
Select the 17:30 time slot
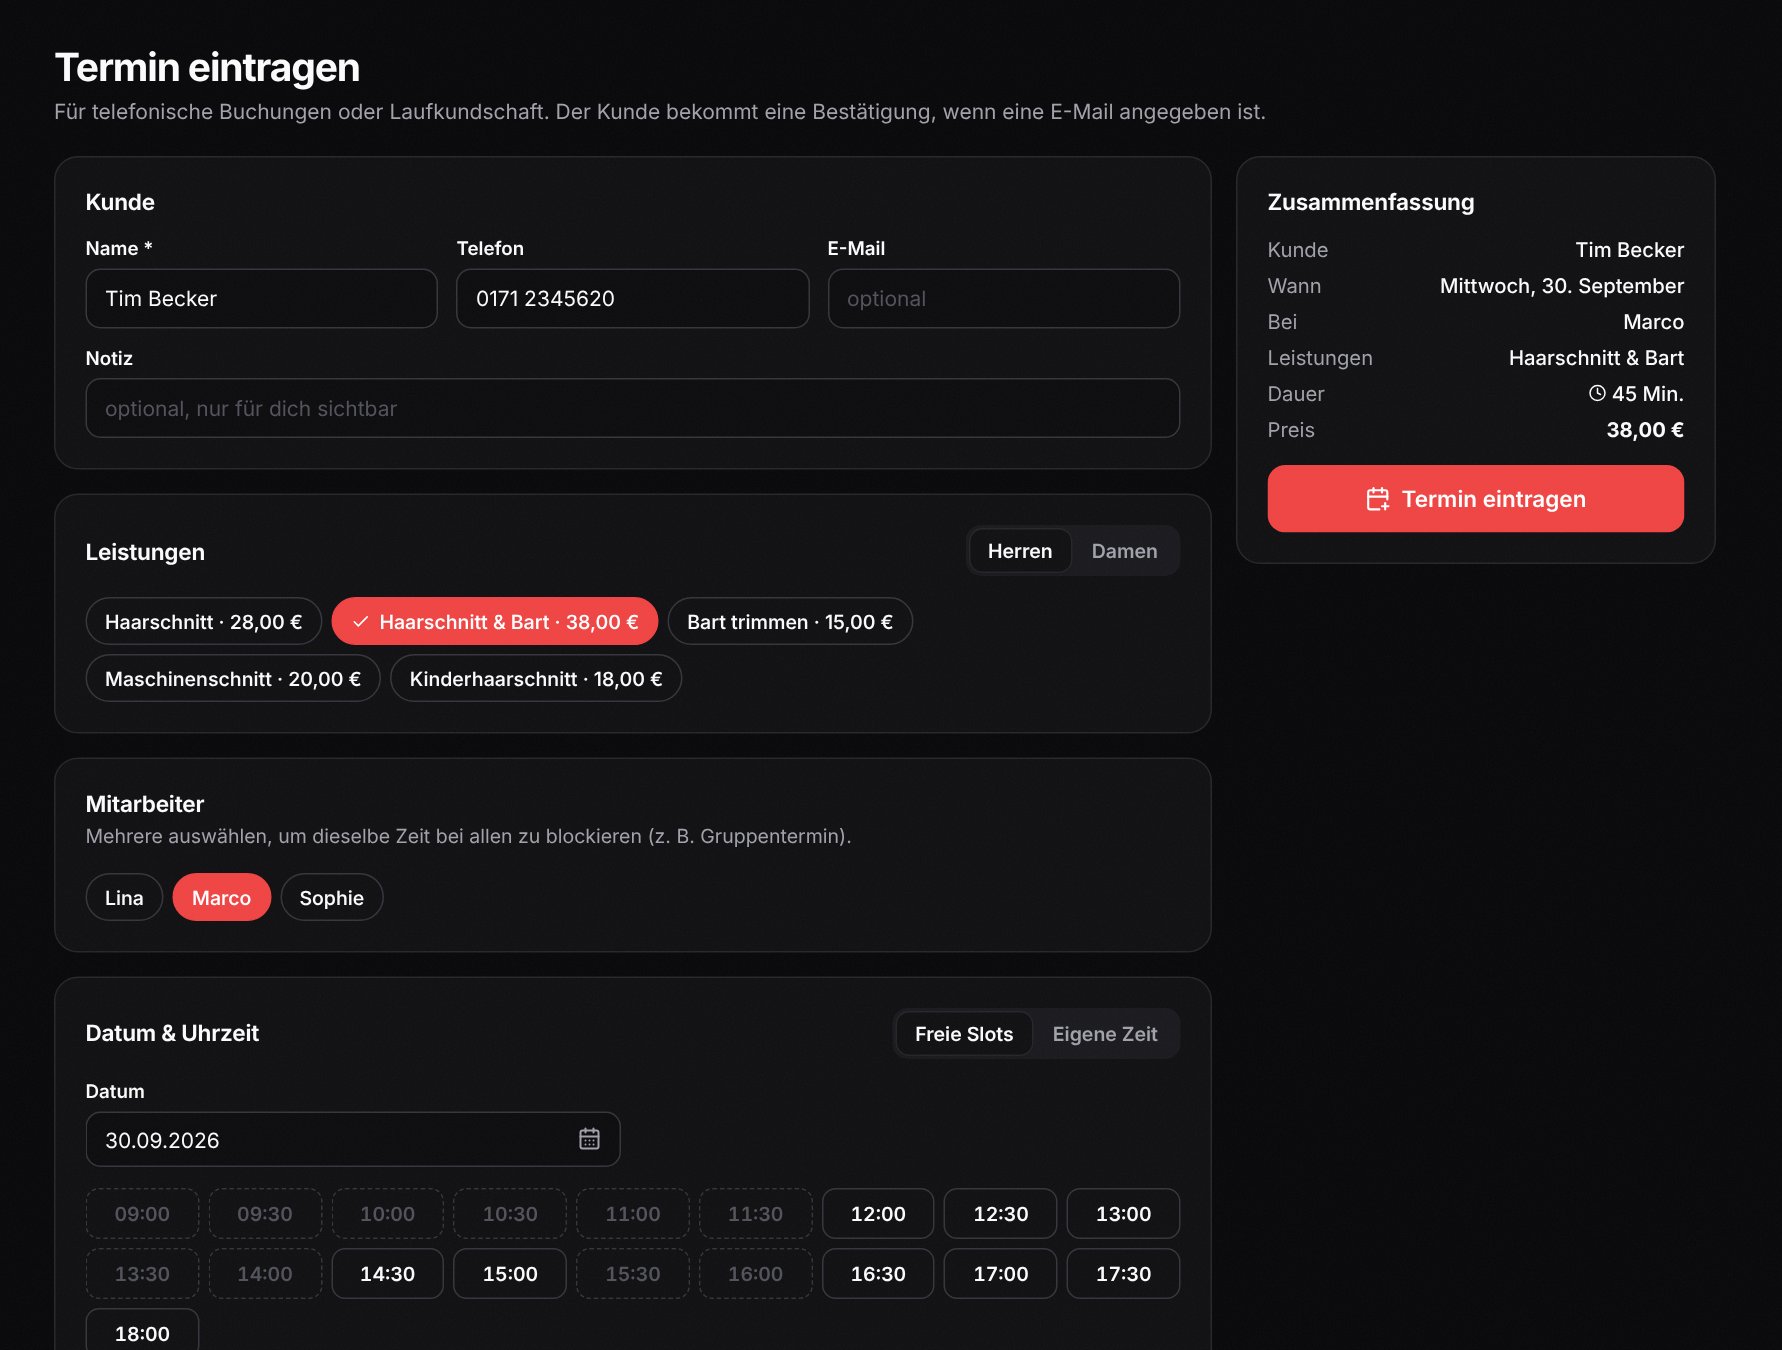tap(1123, 1274)
